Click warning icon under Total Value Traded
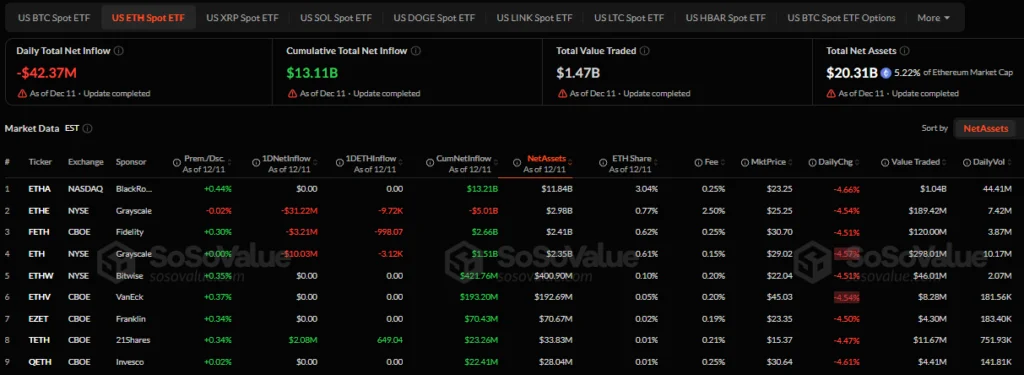This screenshot has width=1024, height=375. pos(562,93)
